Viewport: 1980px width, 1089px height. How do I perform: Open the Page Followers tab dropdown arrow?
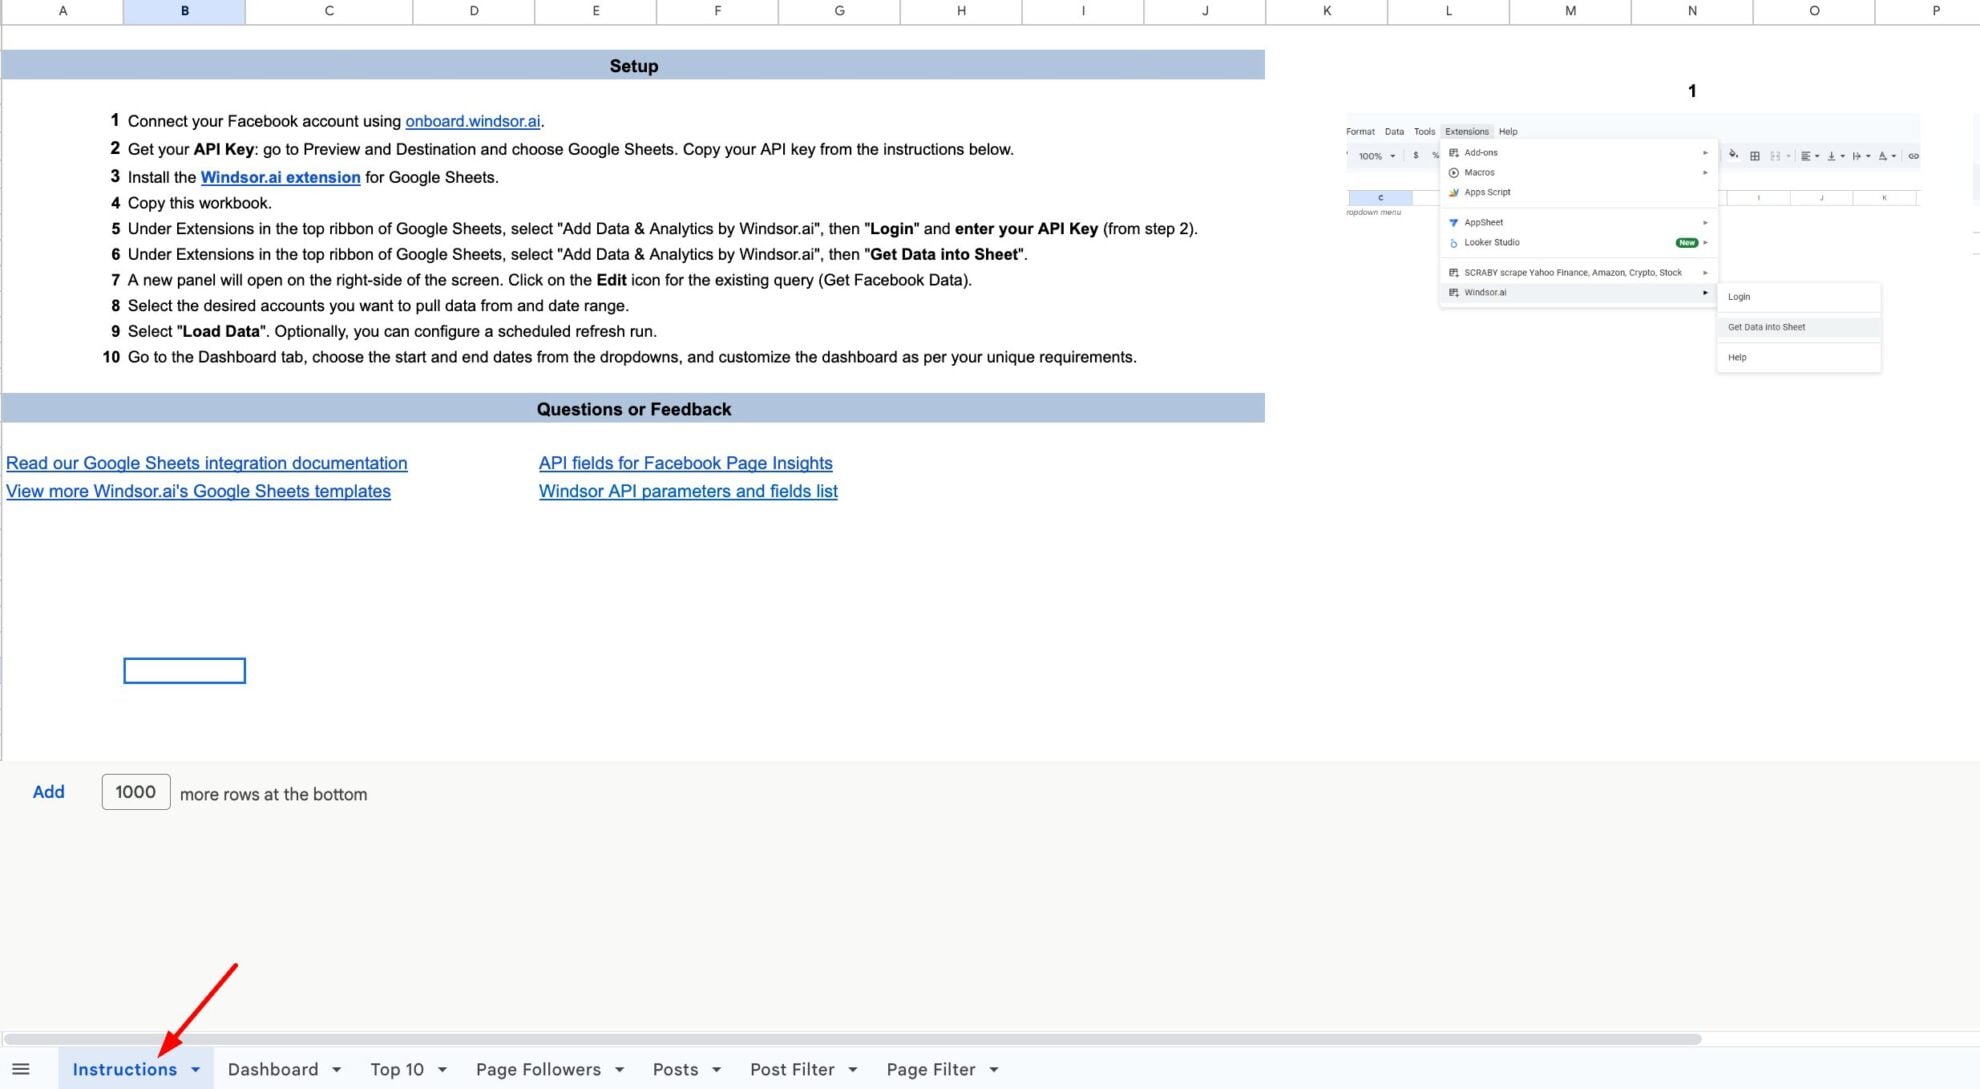click(619, 1069)
